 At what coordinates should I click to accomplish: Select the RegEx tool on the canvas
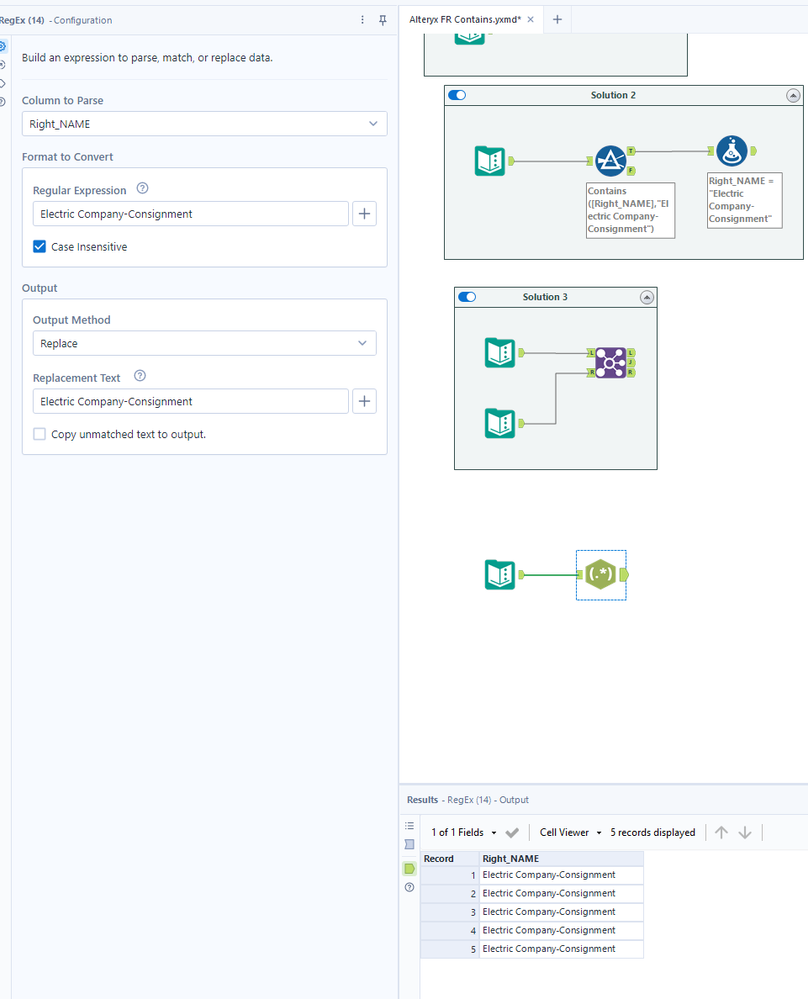600,575
